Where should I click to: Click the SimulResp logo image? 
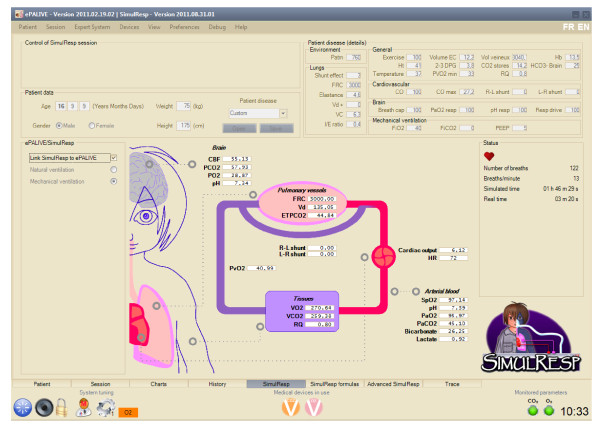point(531,337)
